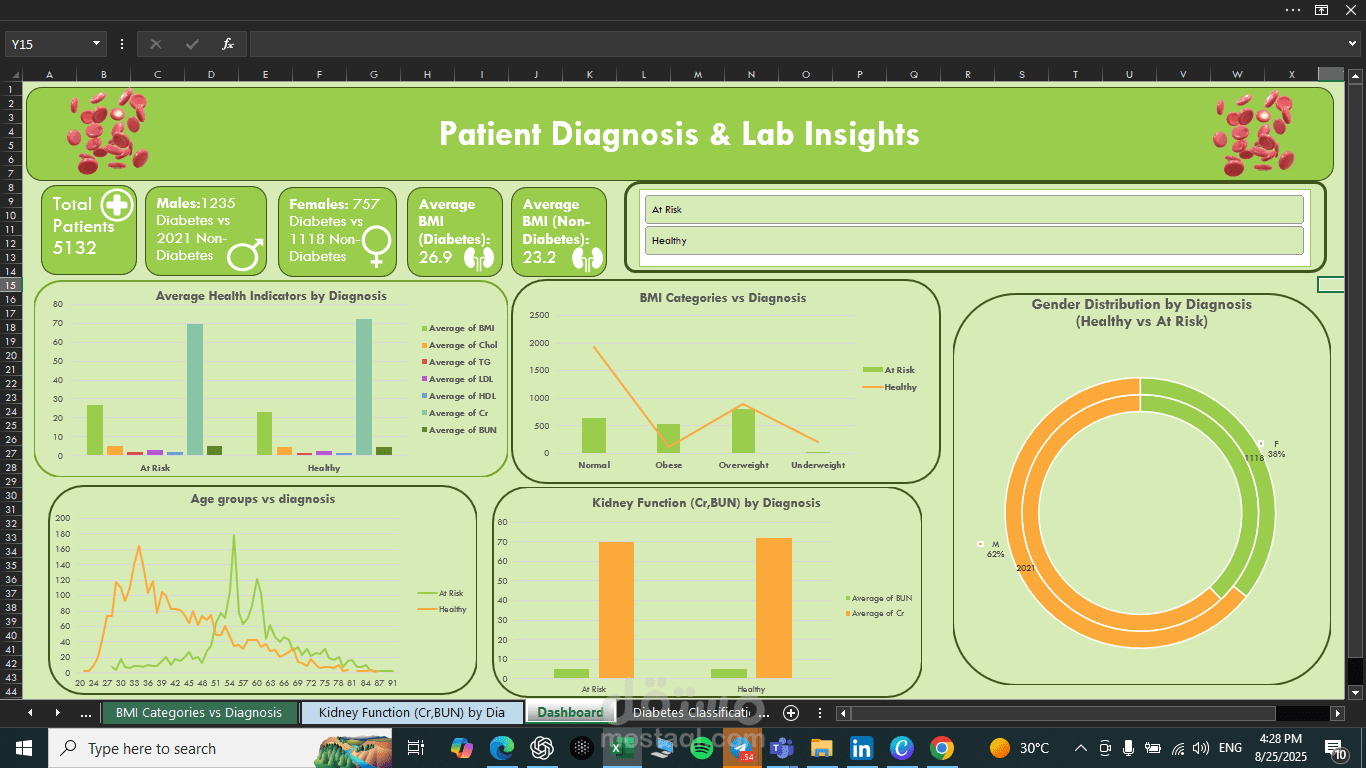Click the blood cells image in the dashboard header
The image size is (1366, 768).
[108, 131]
